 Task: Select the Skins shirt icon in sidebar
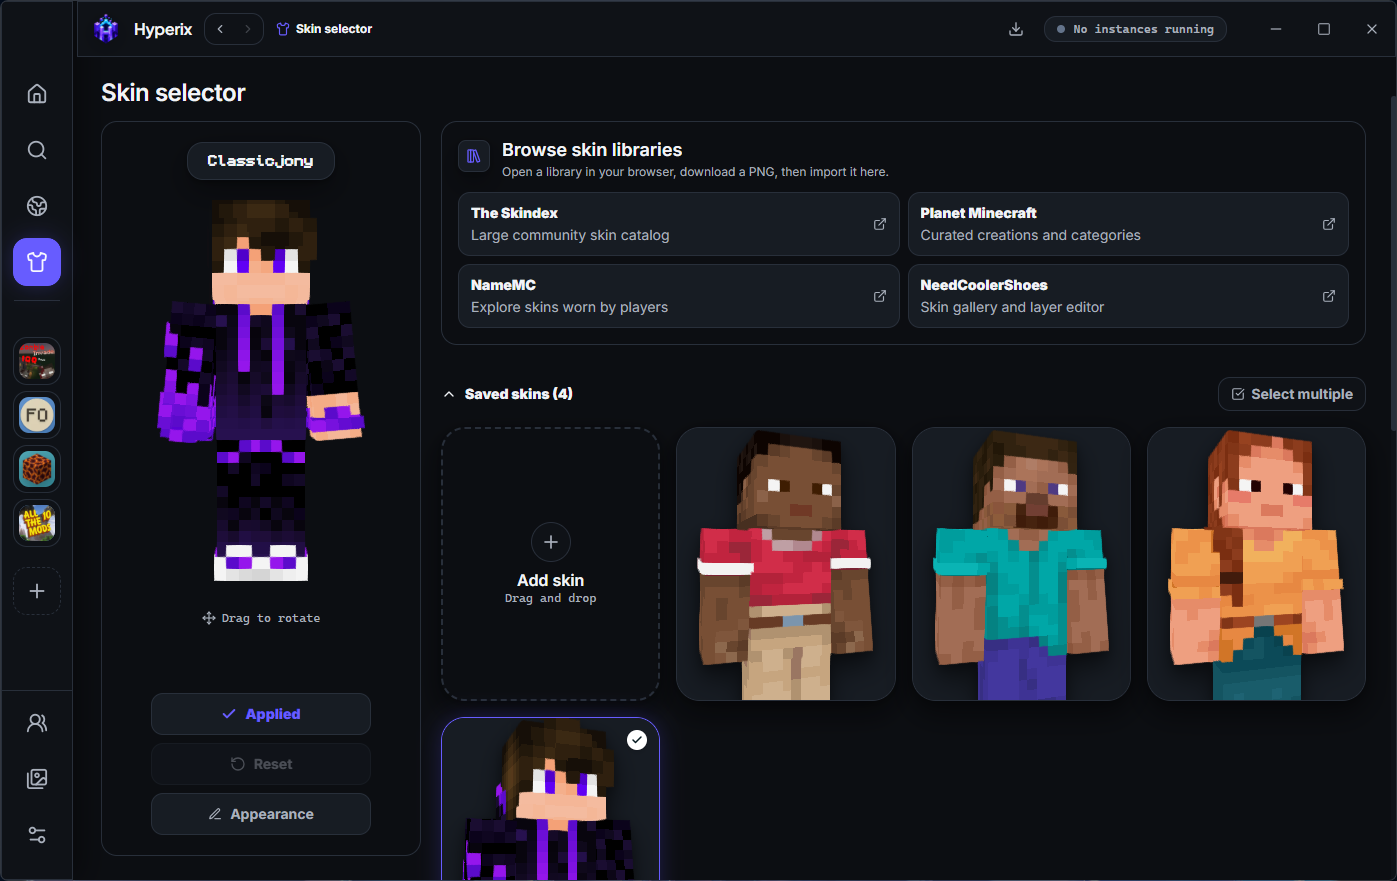tap(37, 262)
